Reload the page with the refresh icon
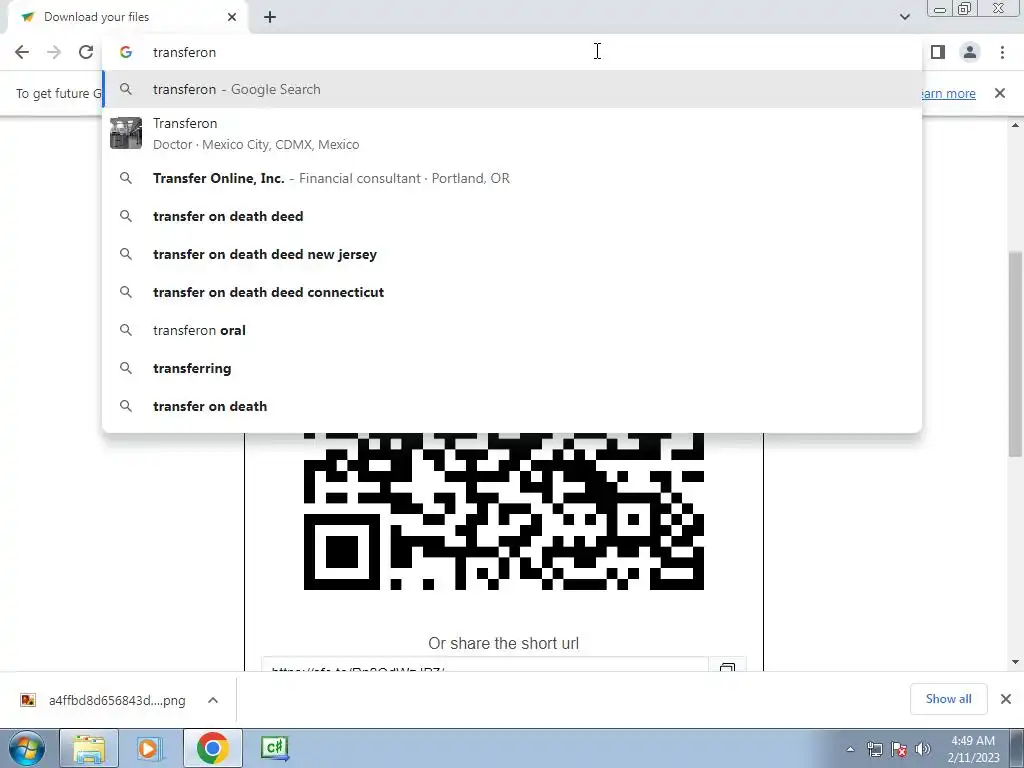The height and width of the screenshot is (768, 1024). click(86, 52)
